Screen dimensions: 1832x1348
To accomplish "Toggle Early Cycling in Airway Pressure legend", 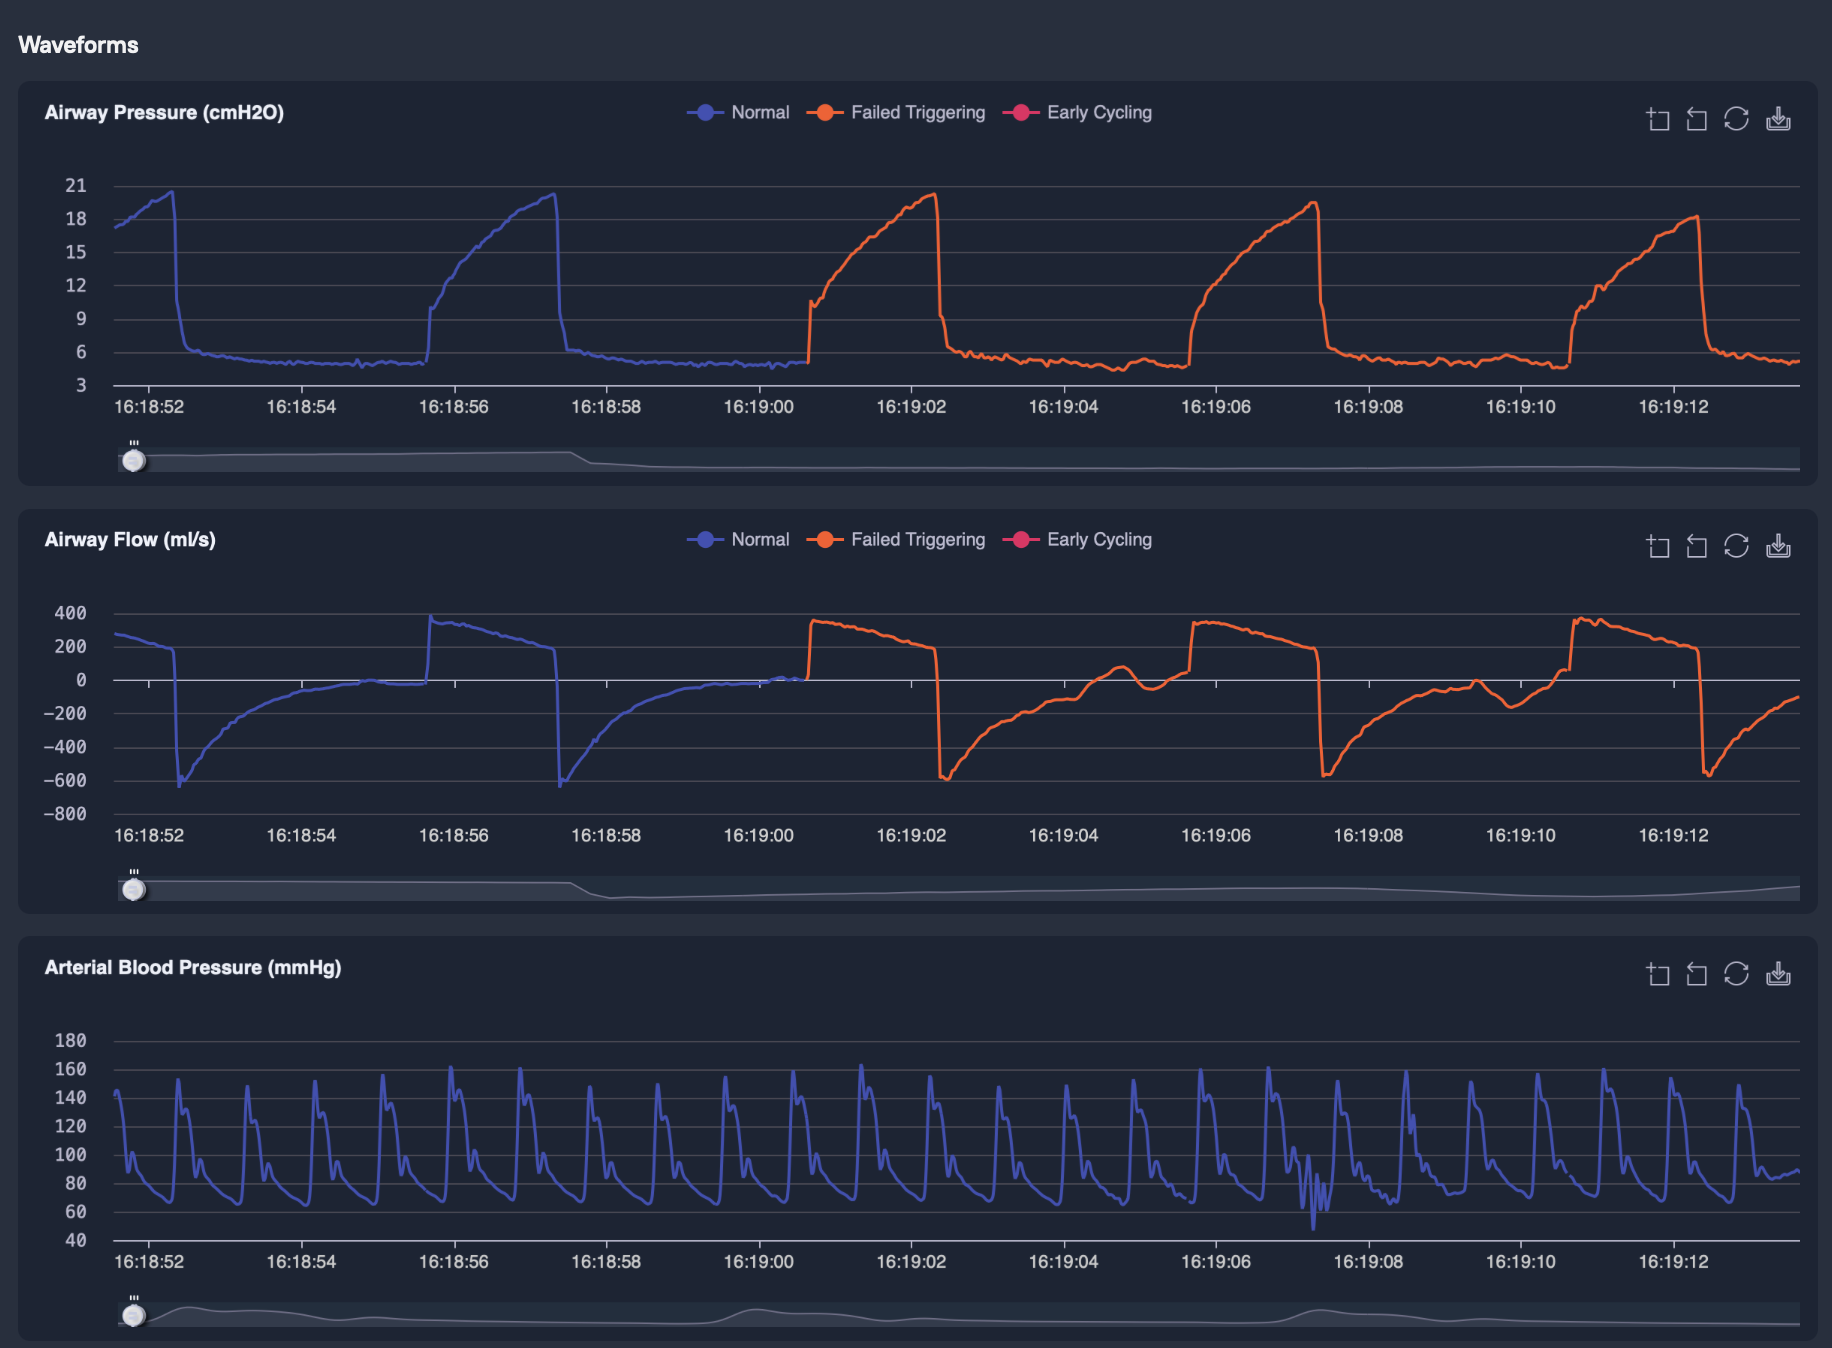I will (x=1078, y=113).
